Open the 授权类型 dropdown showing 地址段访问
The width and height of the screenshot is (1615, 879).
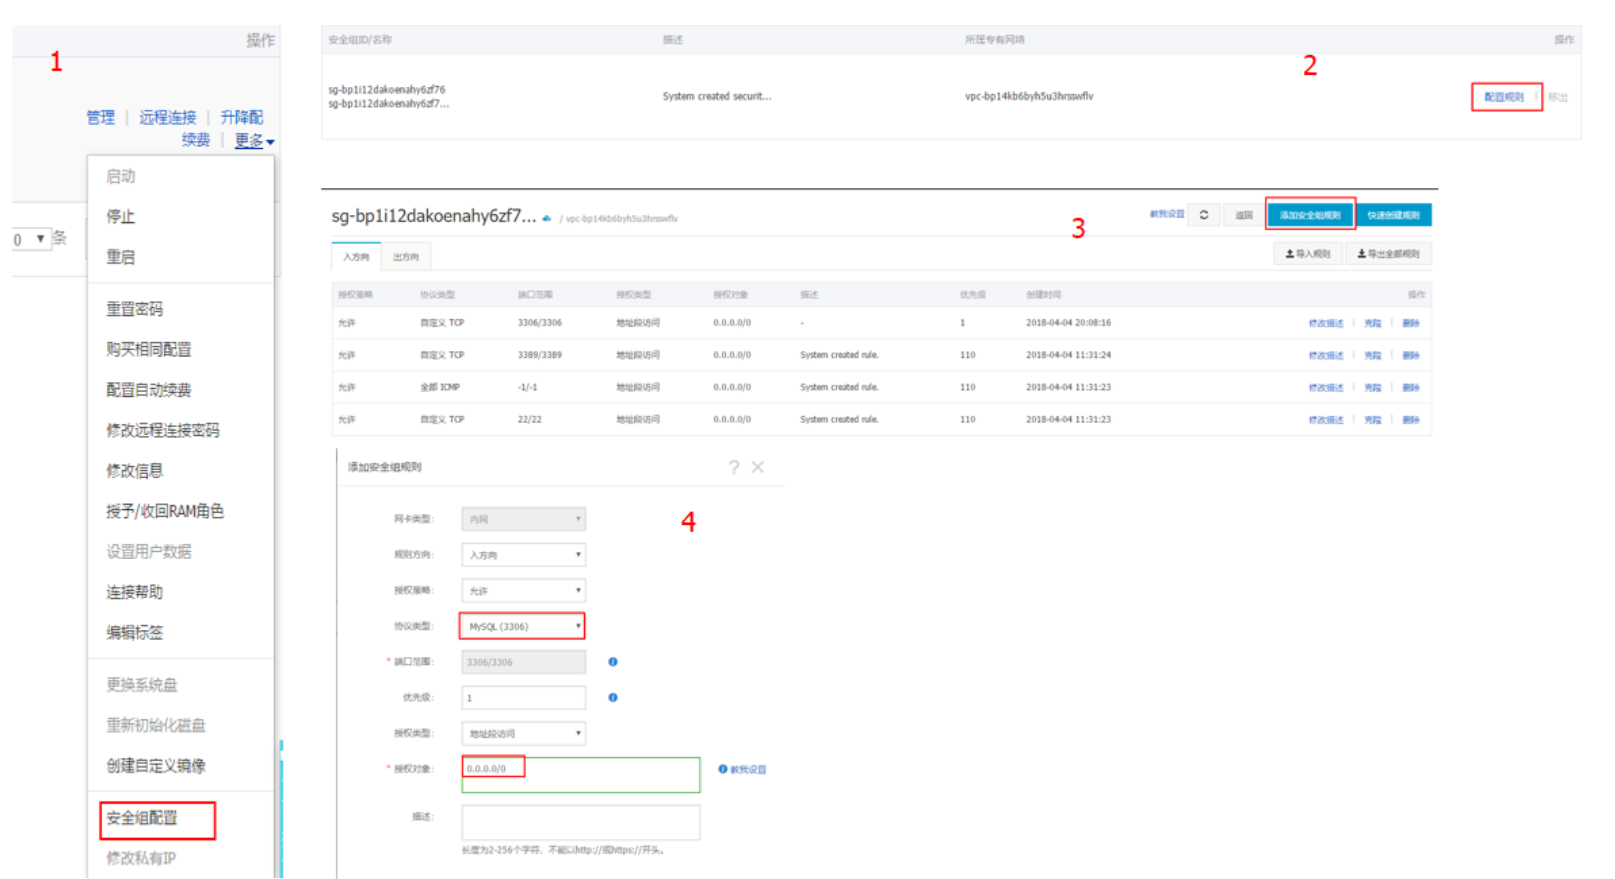[x=523, y=733]
